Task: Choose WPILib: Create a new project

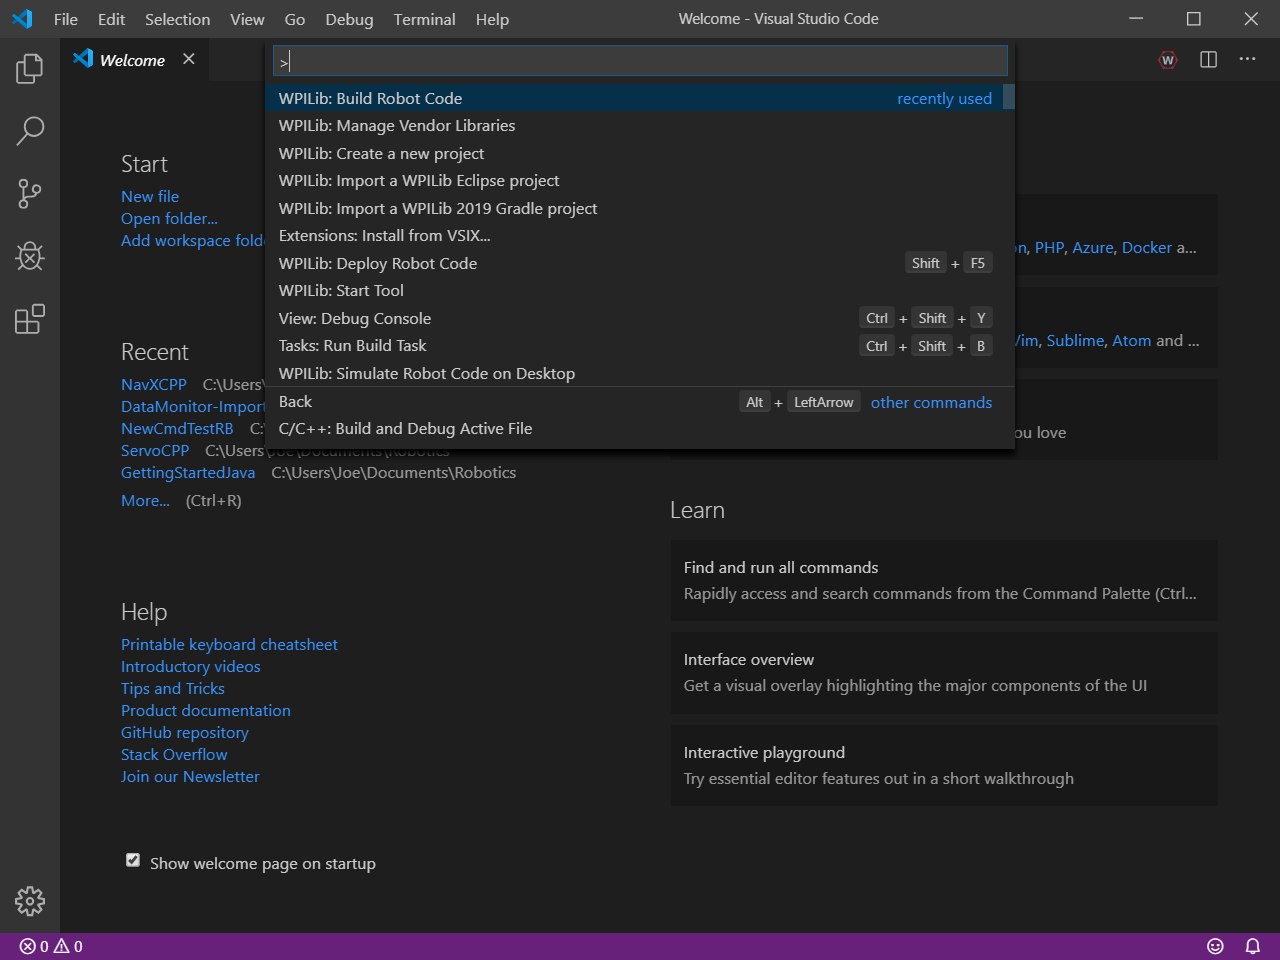Action: coord(381,154)
